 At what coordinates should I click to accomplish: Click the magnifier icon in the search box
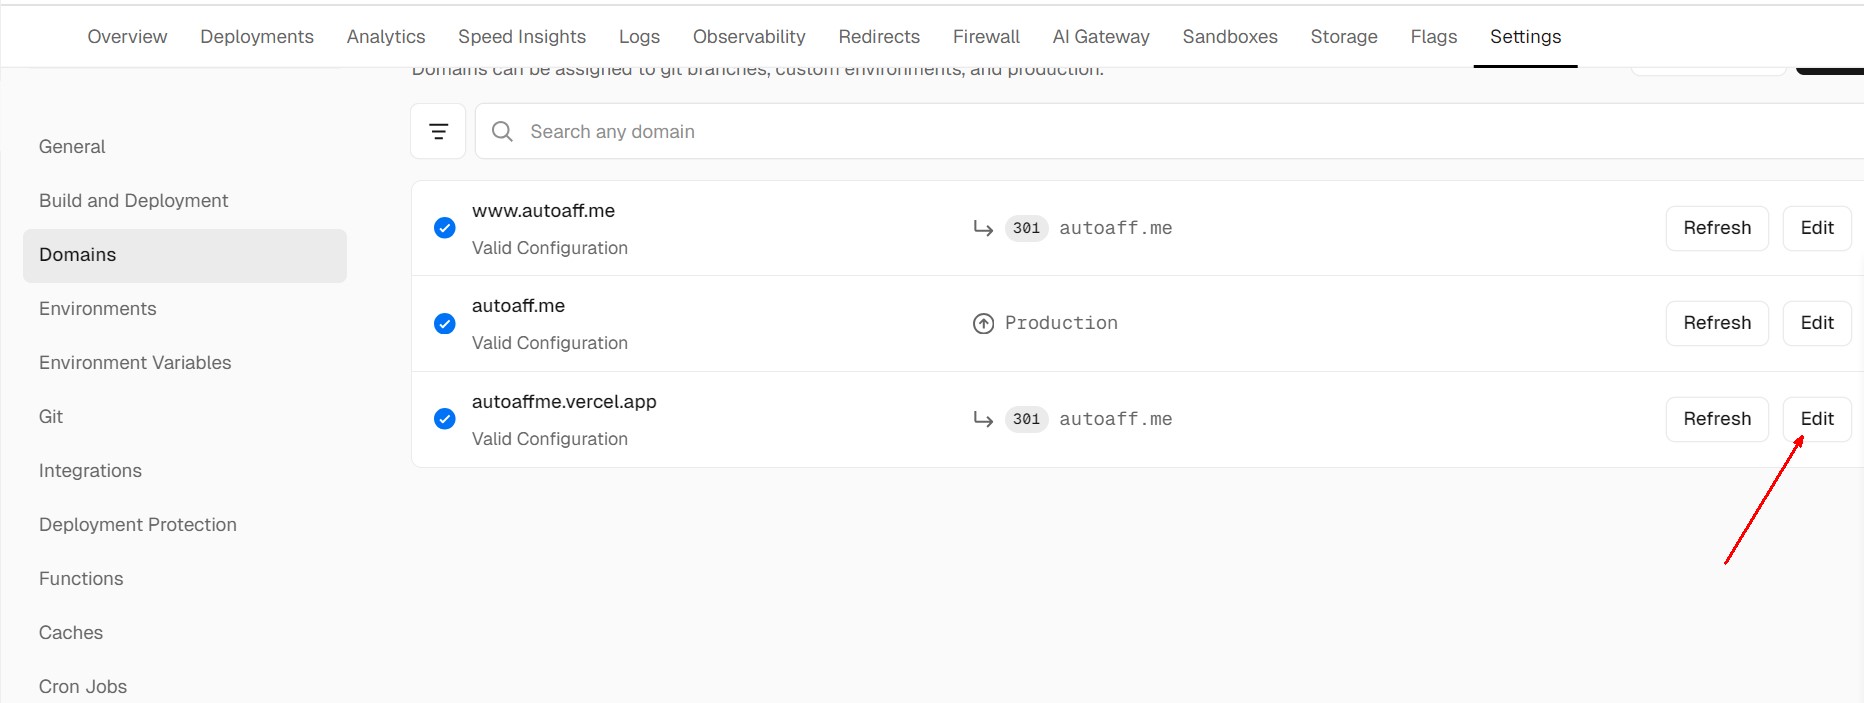coord(502,131)
